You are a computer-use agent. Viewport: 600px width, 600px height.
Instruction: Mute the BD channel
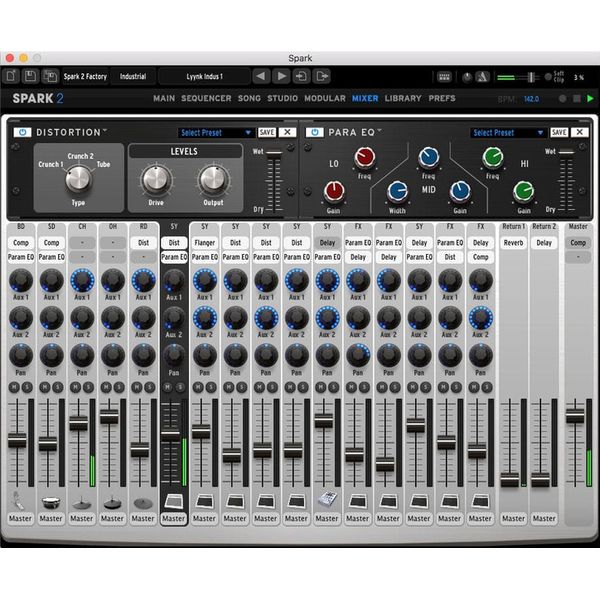[15, 387]
